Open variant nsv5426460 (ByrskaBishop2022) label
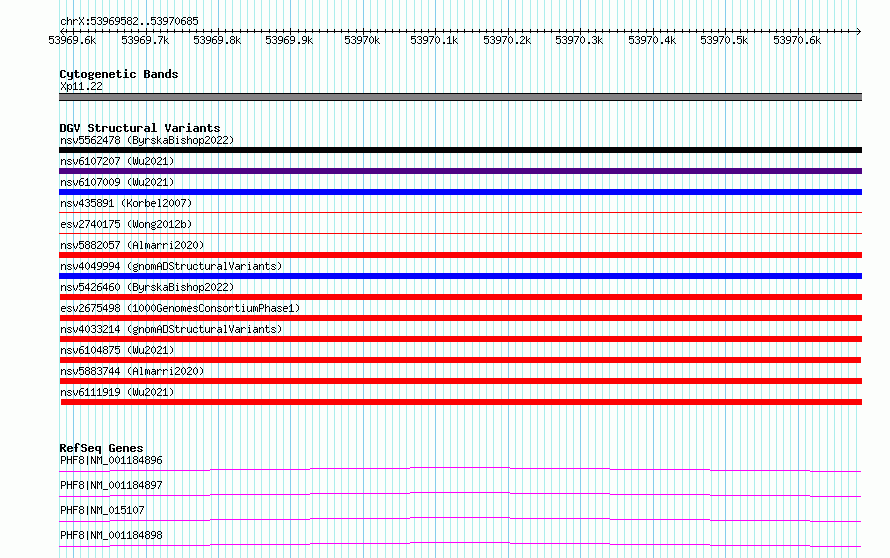The width and height of the screenshot is (890, 558). (147, 287)
